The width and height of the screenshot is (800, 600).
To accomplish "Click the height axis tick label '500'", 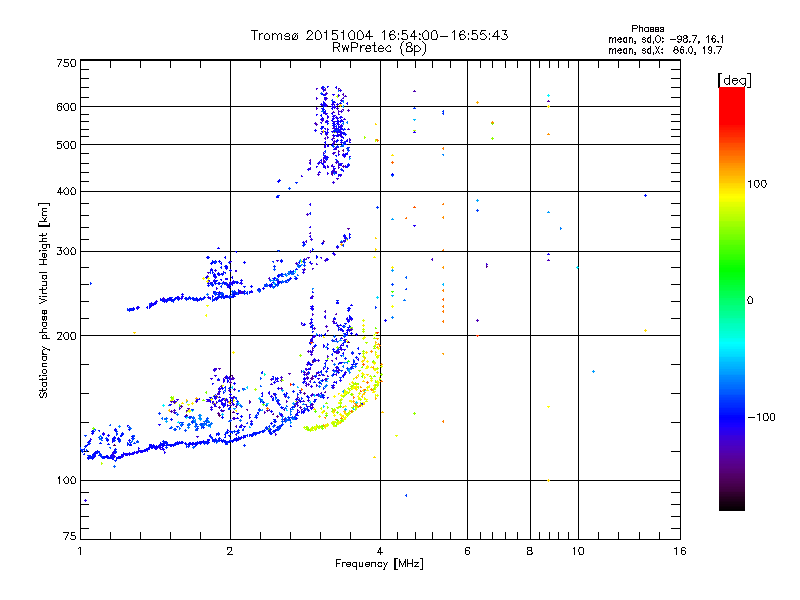I will [66, 144].
